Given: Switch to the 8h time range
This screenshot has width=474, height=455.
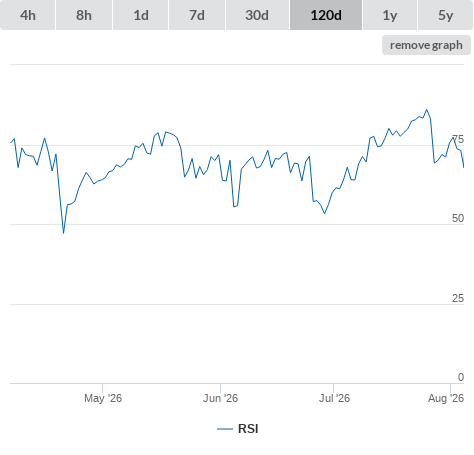Looking at the screenshot, I should click(84, 15).
